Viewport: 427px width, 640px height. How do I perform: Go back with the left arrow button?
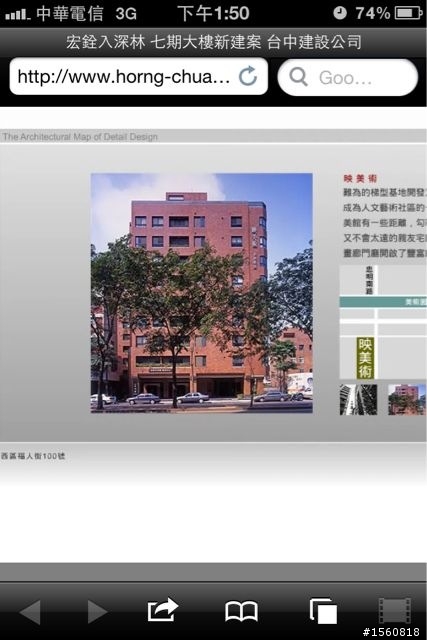tap(30, 611)
